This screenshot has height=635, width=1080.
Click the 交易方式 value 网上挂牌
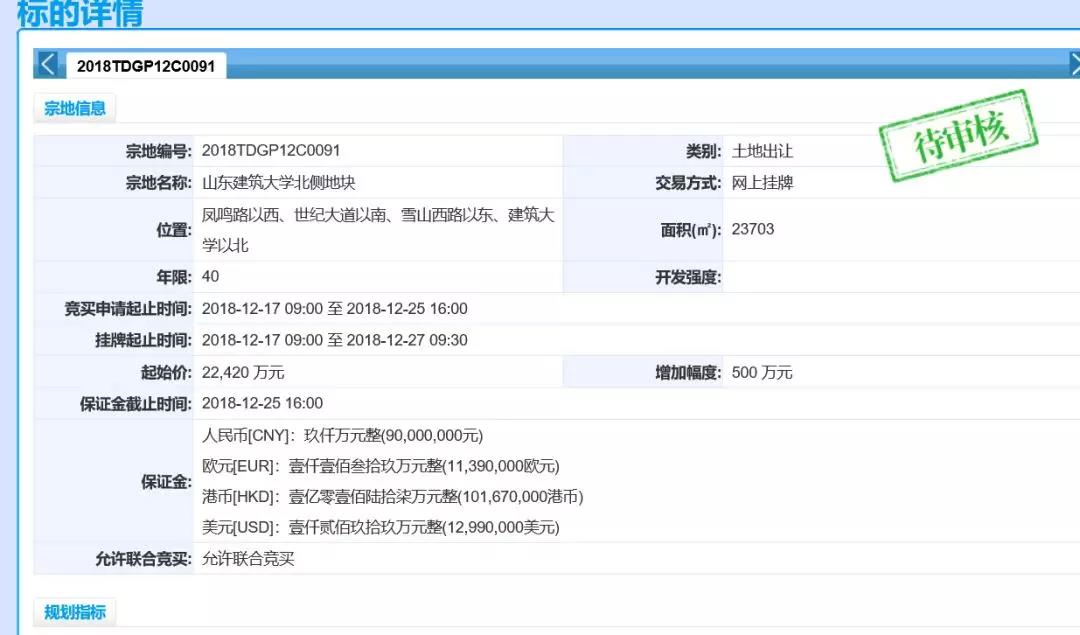[762, 183]
